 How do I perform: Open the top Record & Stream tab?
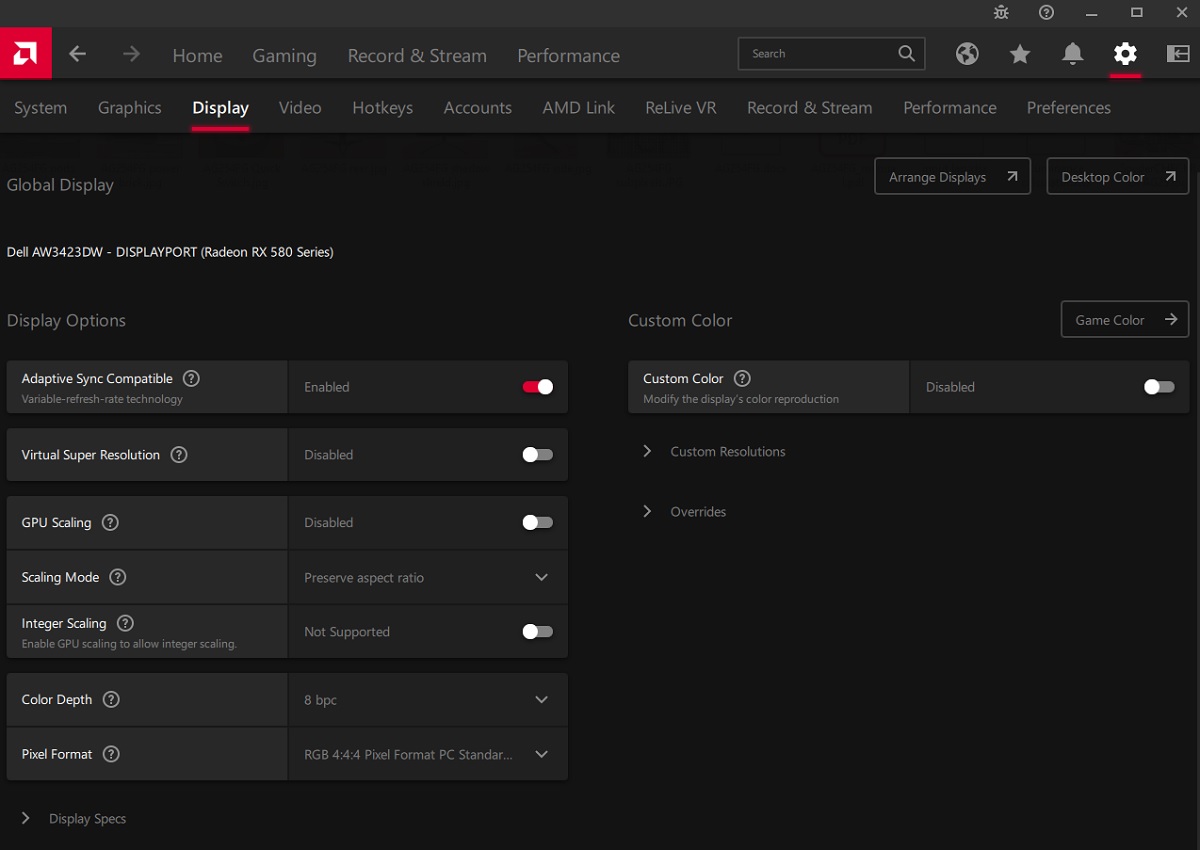417,56
